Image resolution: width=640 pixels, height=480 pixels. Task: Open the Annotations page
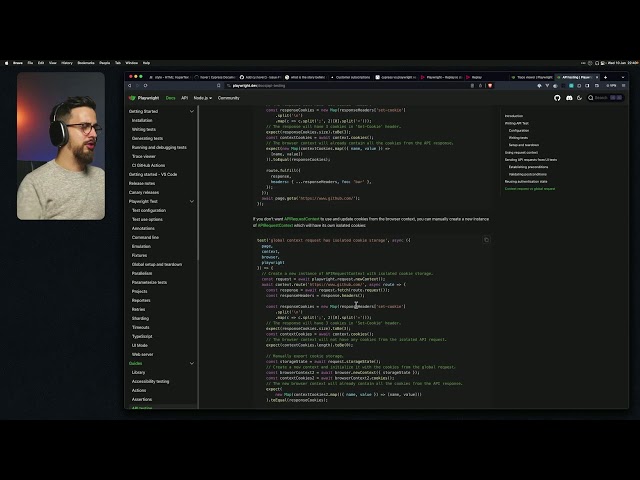click(x=143, y=228)
